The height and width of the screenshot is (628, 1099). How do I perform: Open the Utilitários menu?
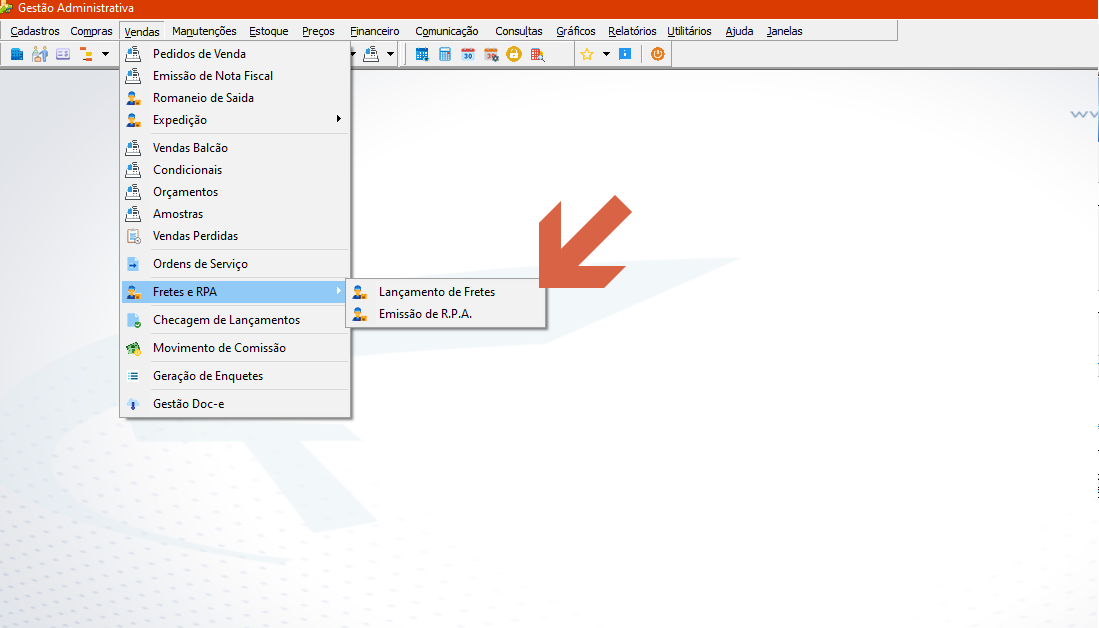(689, 31)
